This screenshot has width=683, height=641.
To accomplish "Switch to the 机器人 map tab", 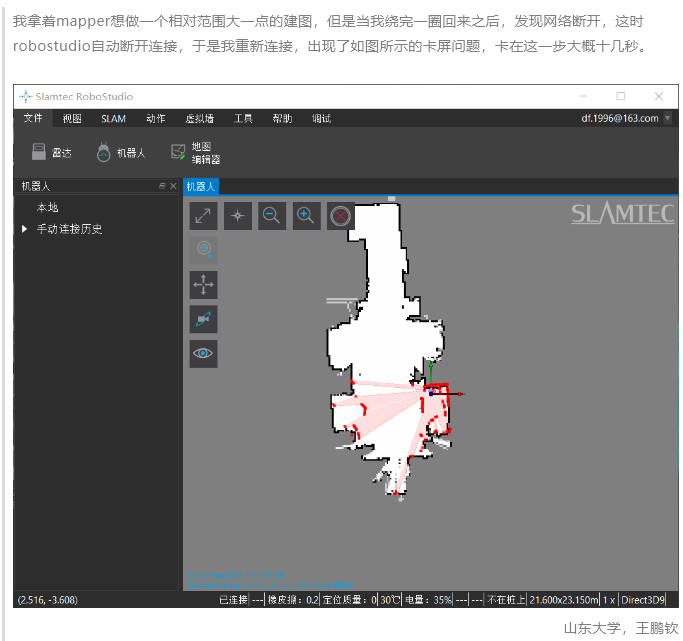I will point(201,186).
